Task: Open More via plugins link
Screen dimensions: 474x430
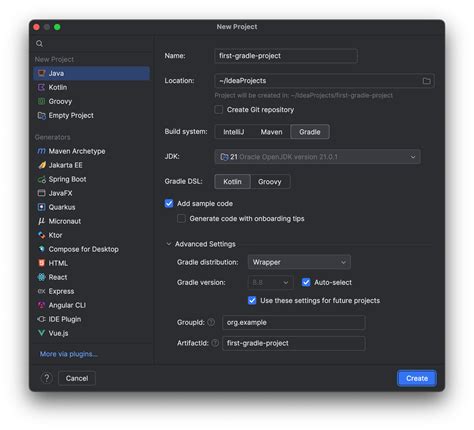Action: pos(69,354)
